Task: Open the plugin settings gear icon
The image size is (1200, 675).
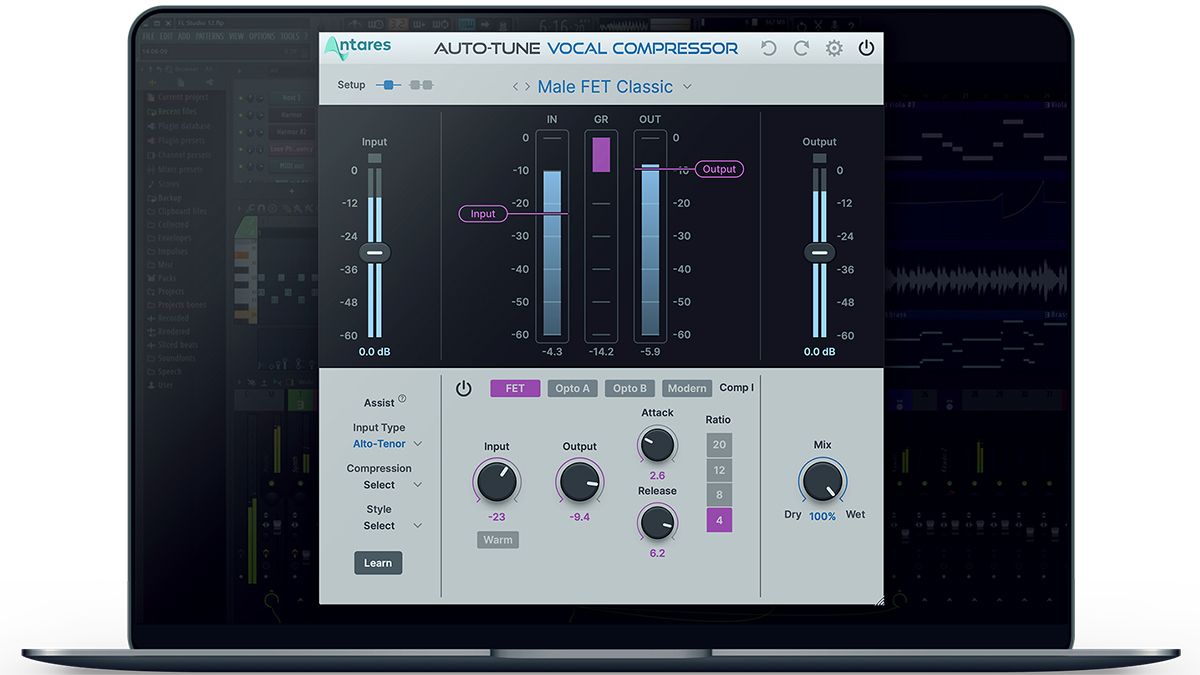Action: pyautogui.click(x=834, y=47)
